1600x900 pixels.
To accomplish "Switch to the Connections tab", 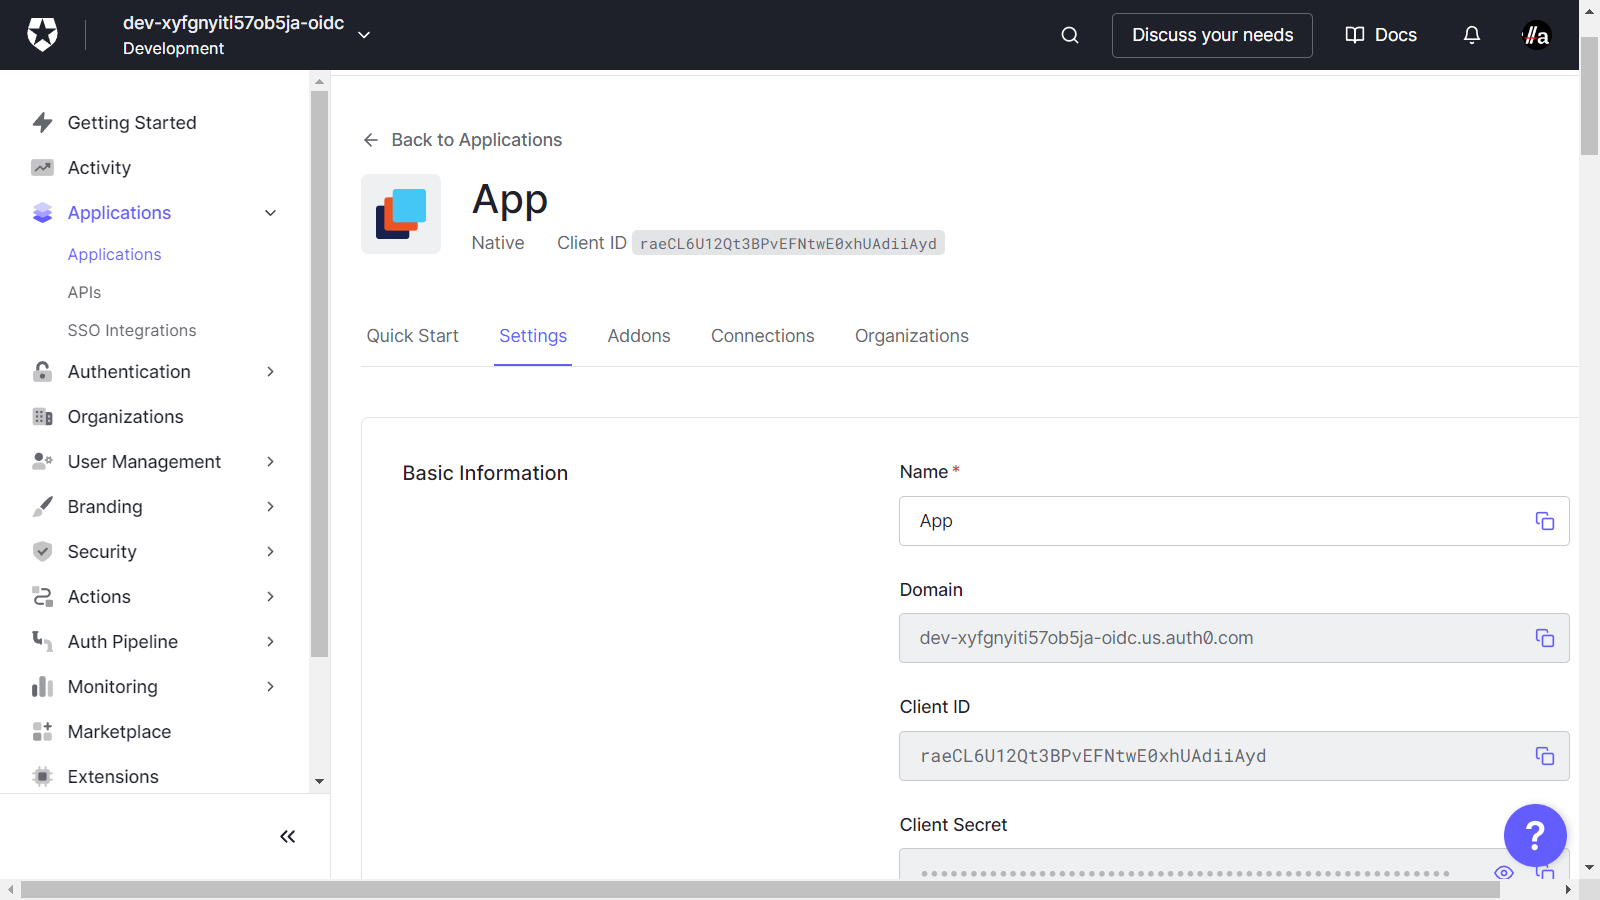I will tap(762, 336).
